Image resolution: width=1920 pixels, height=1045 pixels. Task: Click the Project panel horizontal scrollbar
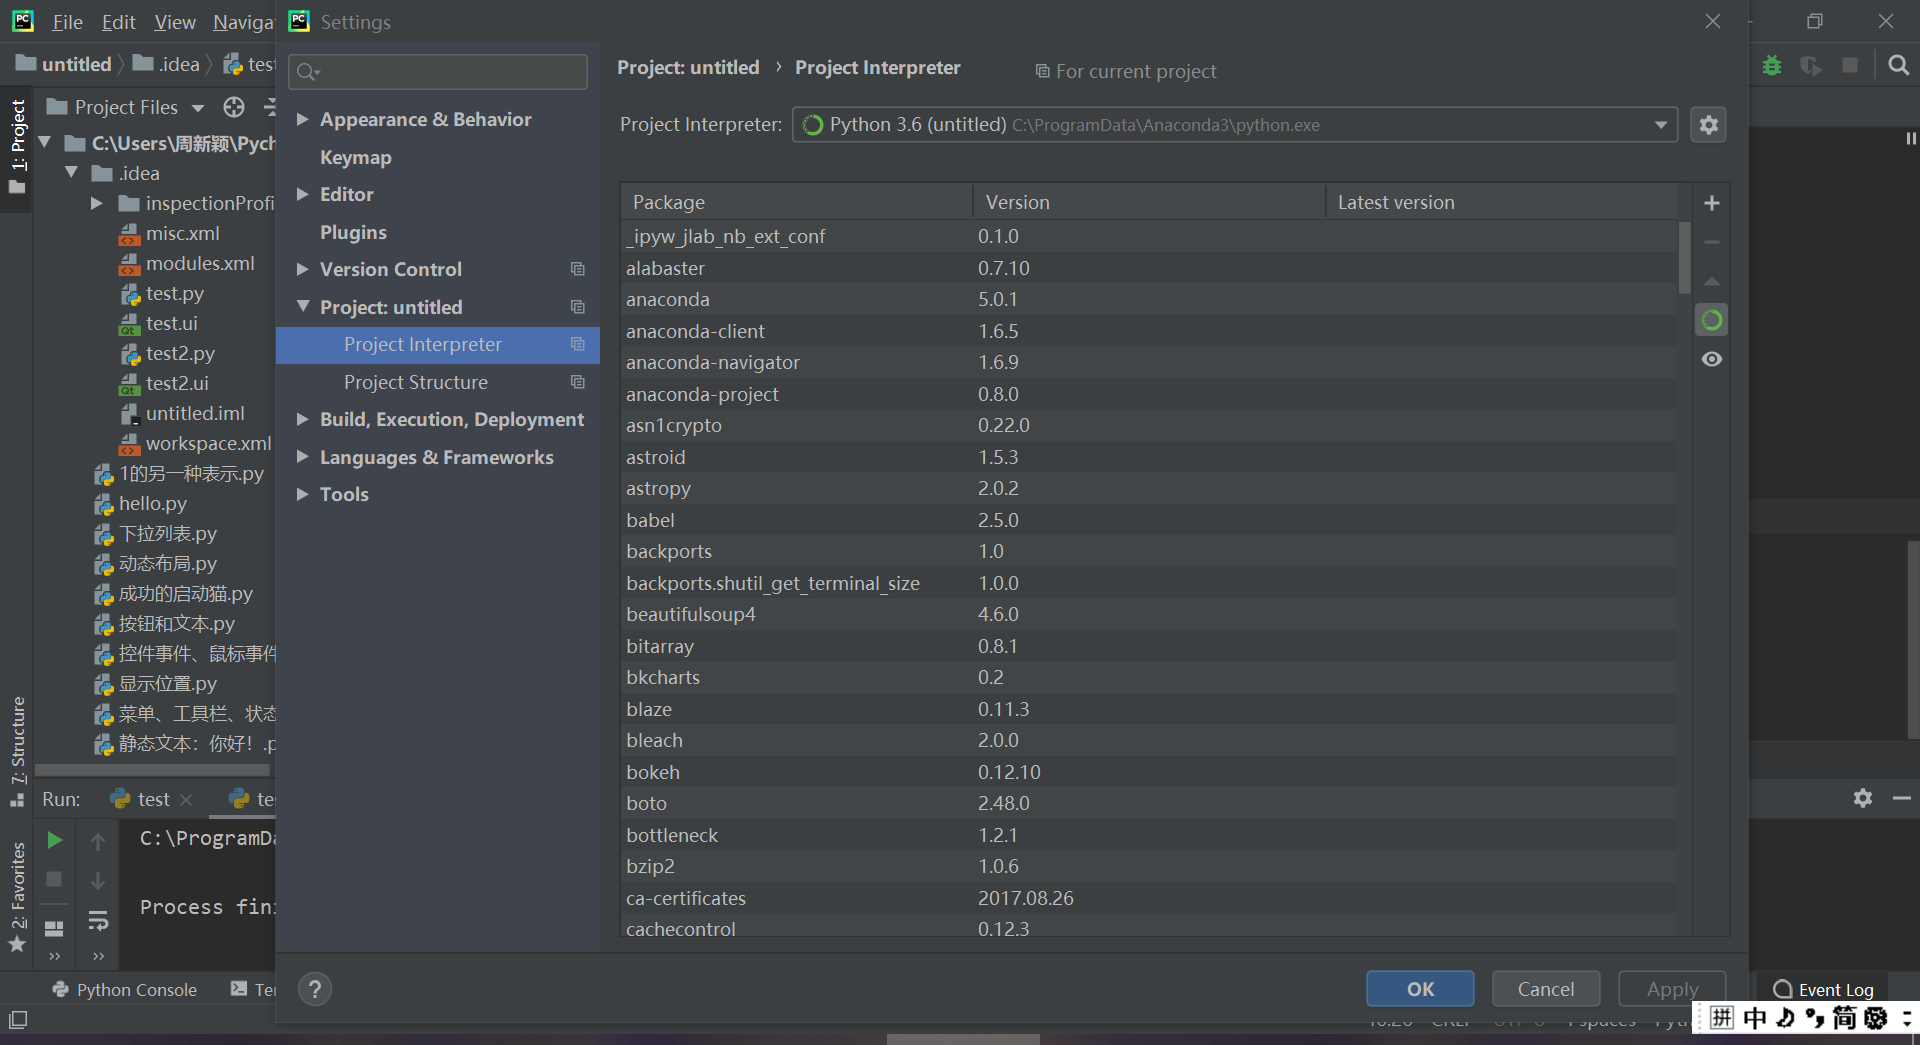click(153, 770)
